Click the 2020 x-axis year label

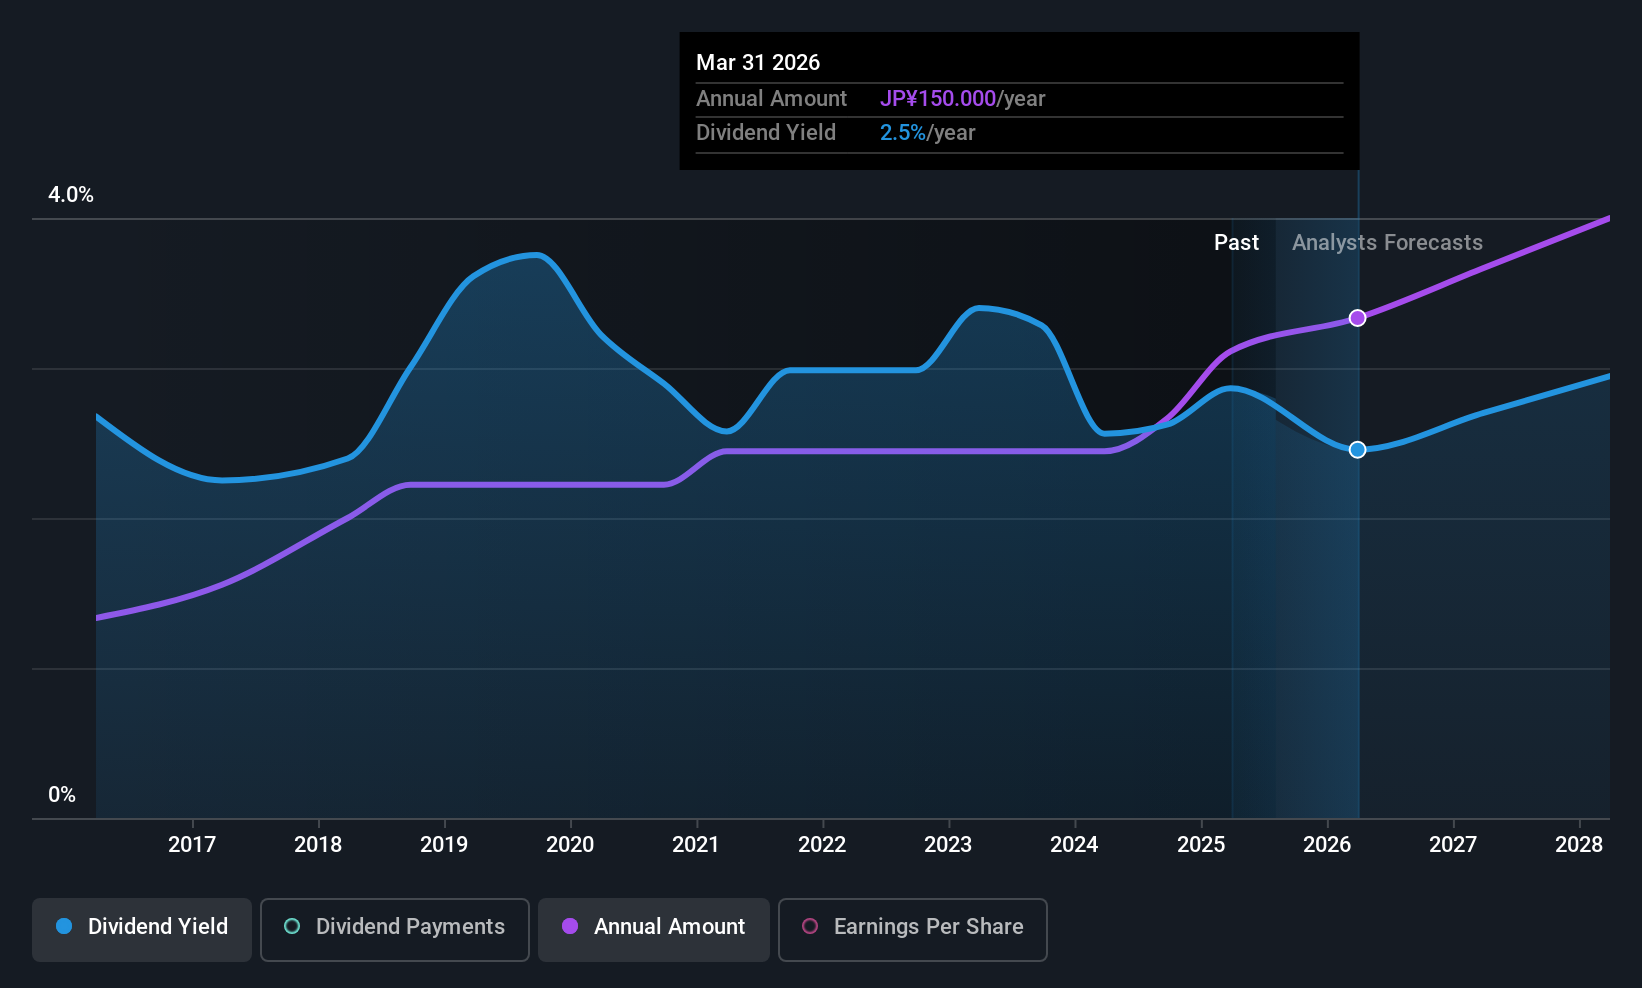point(570,844)
